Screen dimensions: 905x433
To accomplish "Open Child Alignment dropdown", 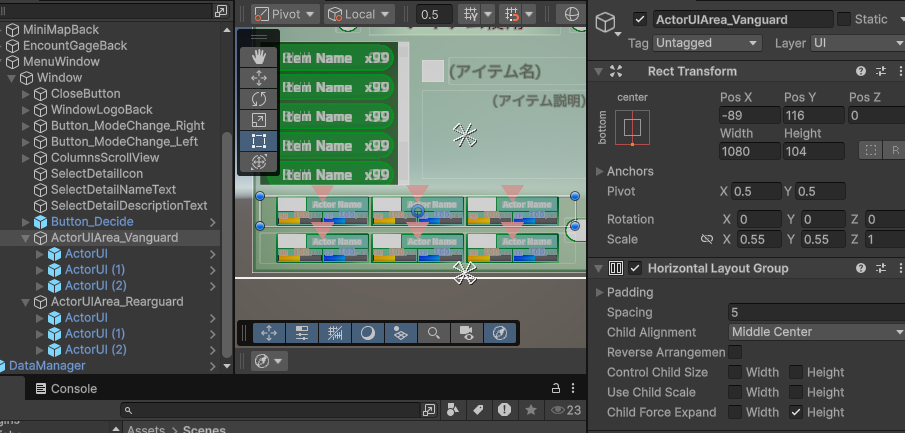I will 815,332.
